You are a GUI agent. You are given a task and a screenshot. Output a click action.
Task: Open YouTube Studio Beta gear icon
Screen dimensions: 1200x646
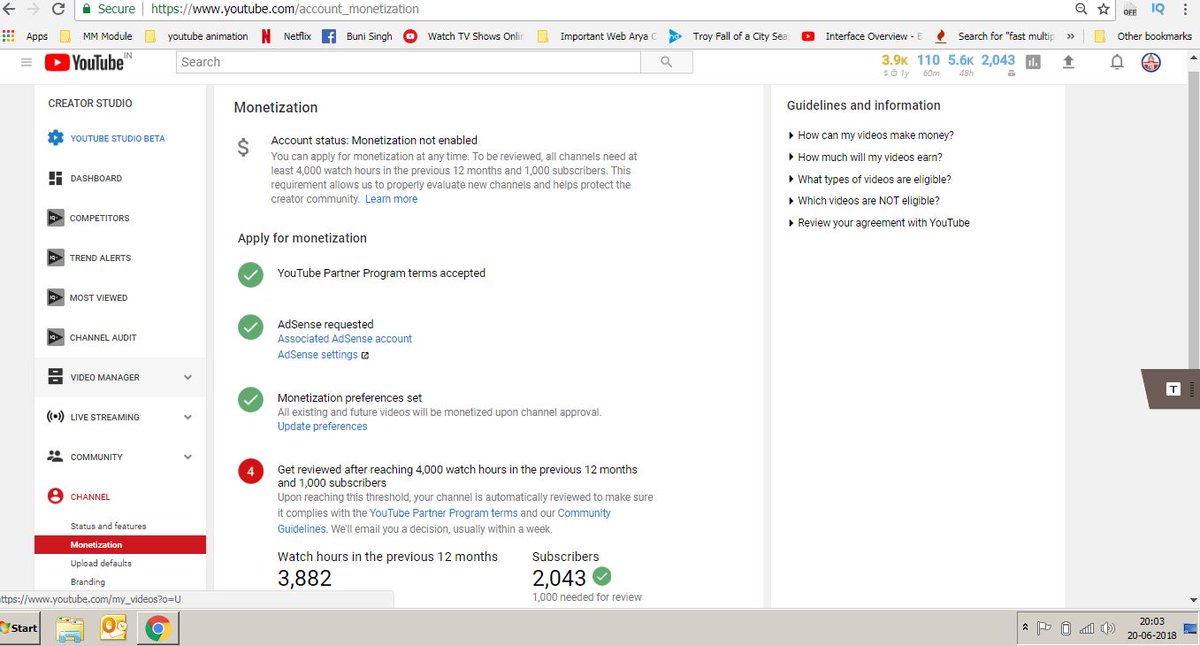(55, 138)
